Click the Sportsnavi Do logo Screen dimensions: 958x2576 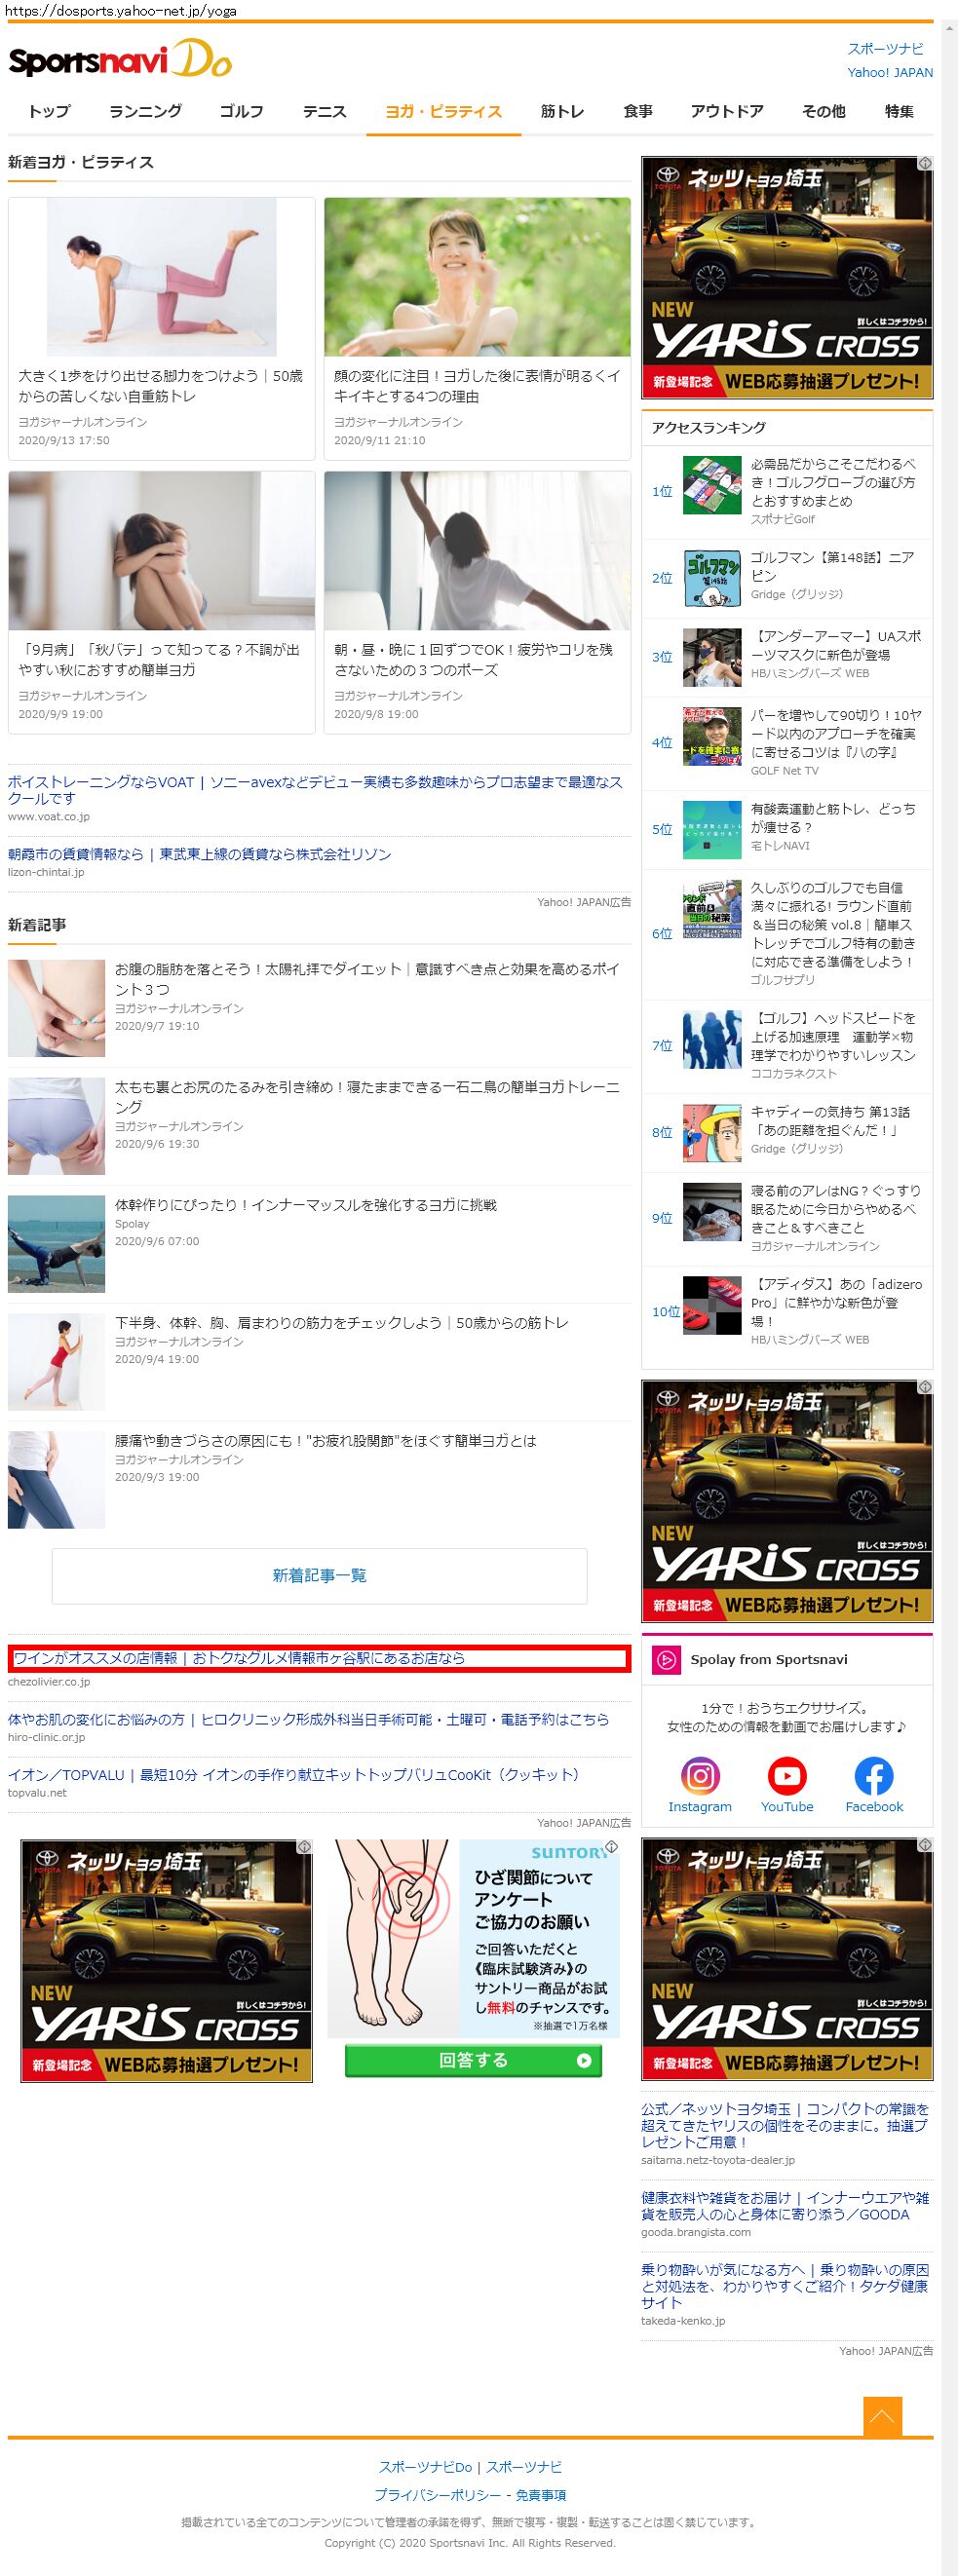coord(120,62)
